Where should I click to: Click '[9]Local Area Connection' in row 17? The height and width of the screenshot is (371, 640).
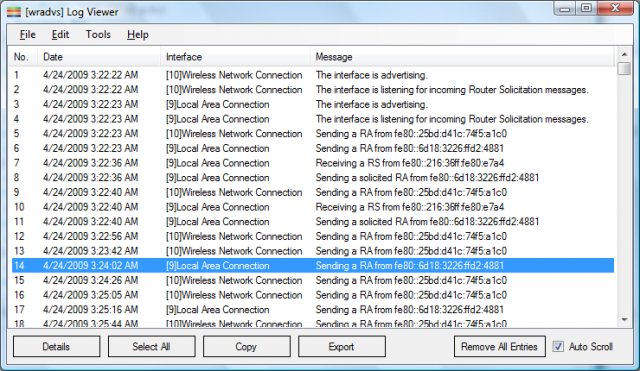[x=218, y=310]
